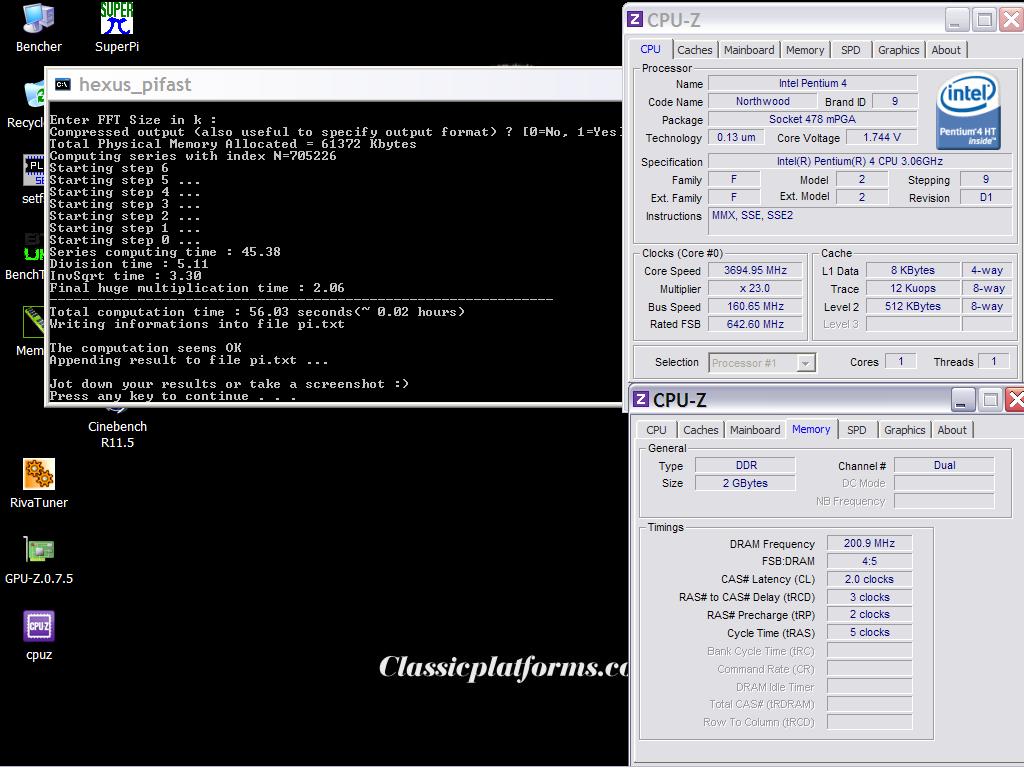Open SPD tab in lower CPU-Z window
1024x768 pixels.
coord(856,430)
